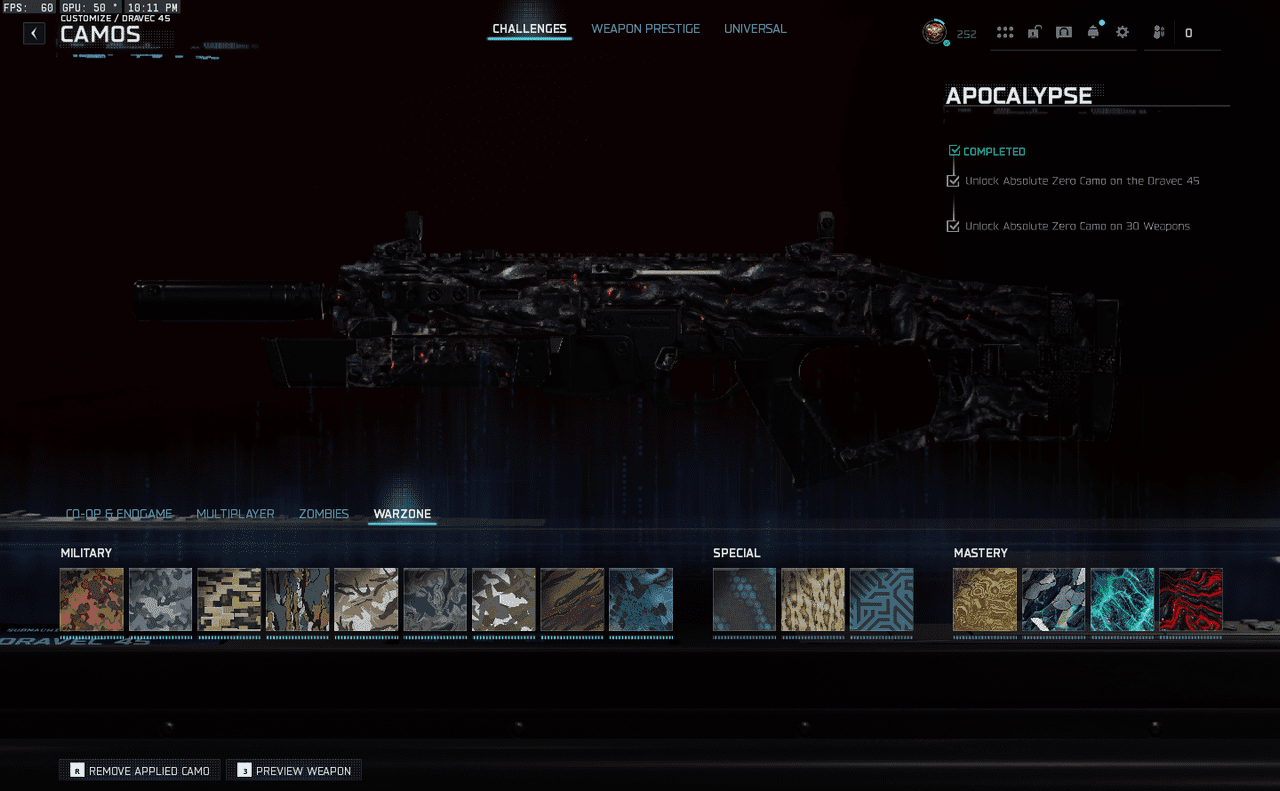Screen dimensions: 1280x791
Task: Open the social friends icon
Action: pyautogui.click(x=1159, y=33)
